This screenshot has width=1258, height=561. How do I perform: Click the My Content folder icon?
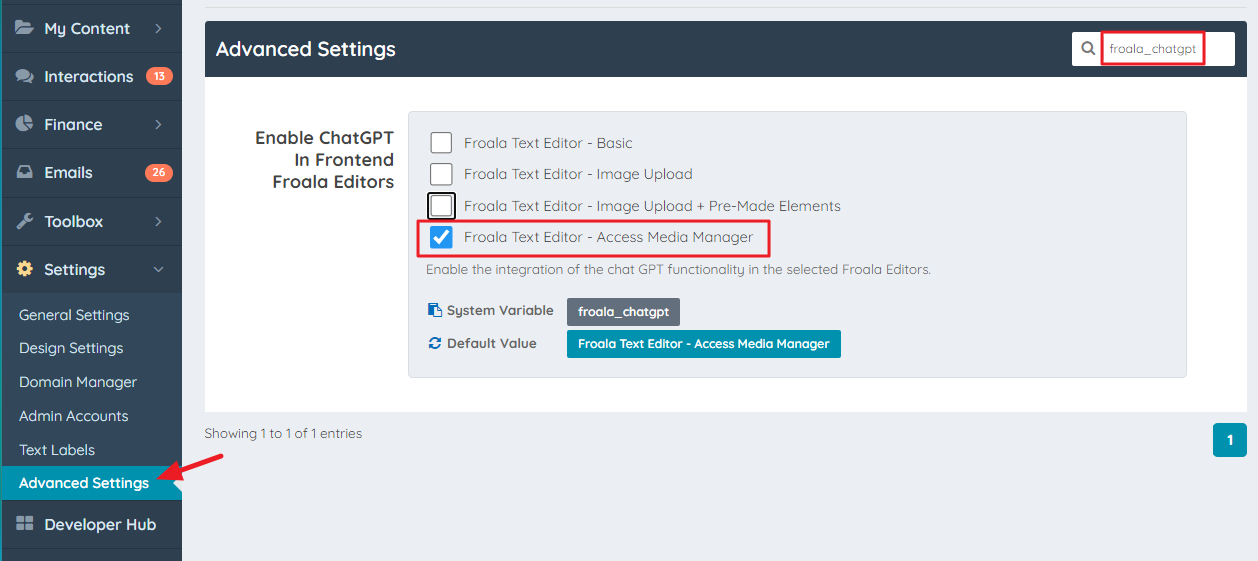coord(25,28)
